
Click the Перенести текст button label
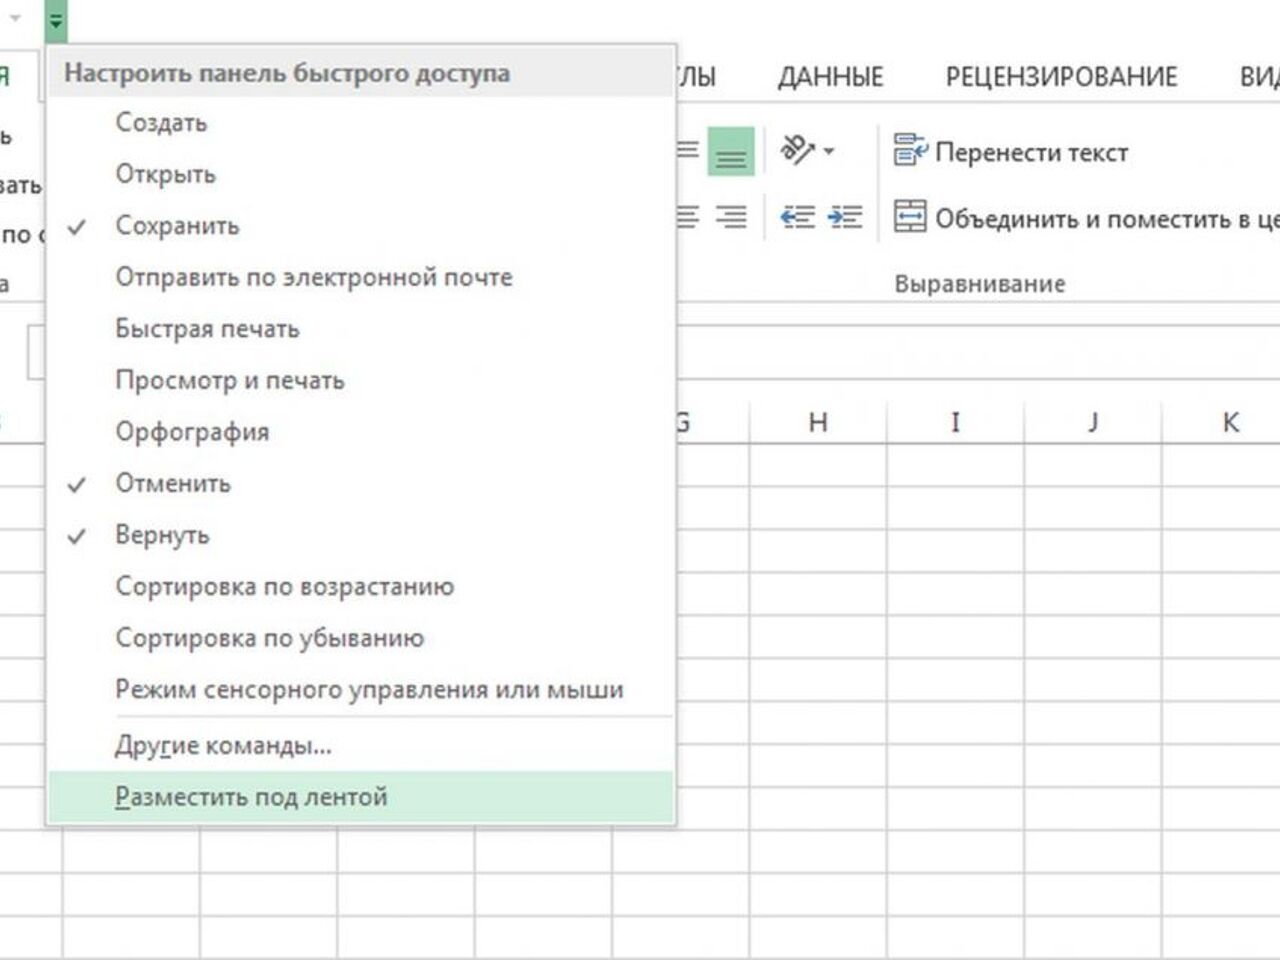1031,153
